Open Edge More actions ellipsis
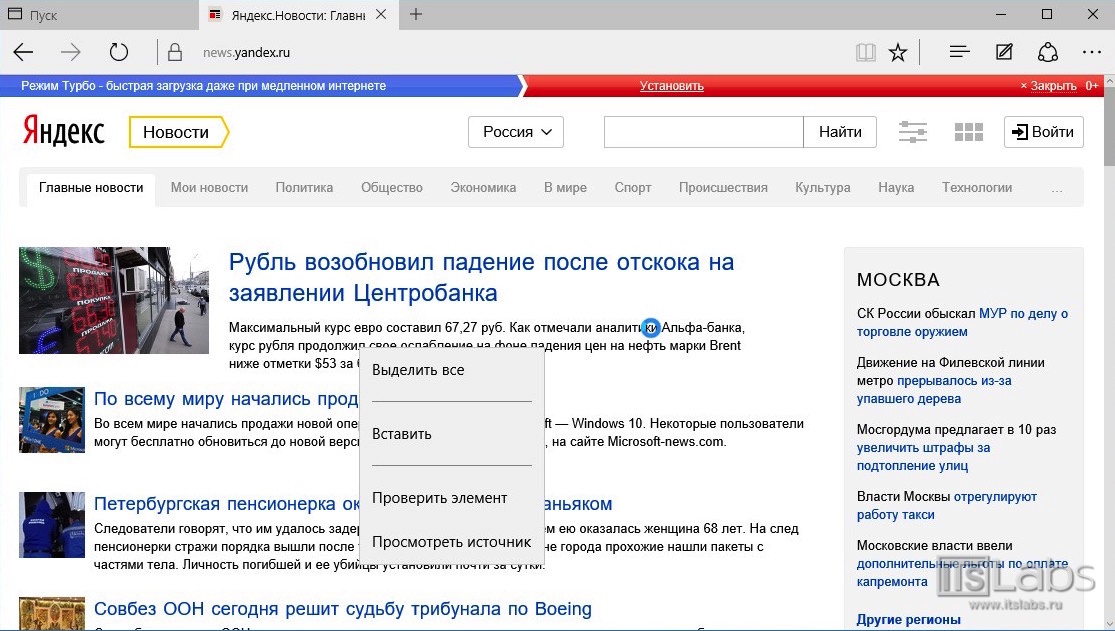 tap(1092, 52)
